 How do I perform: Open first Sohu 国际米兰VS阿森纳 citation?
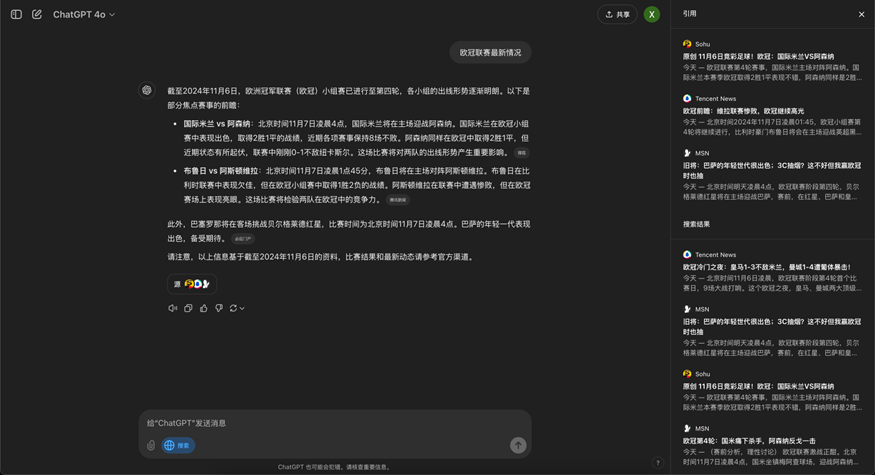click(772, 60)
